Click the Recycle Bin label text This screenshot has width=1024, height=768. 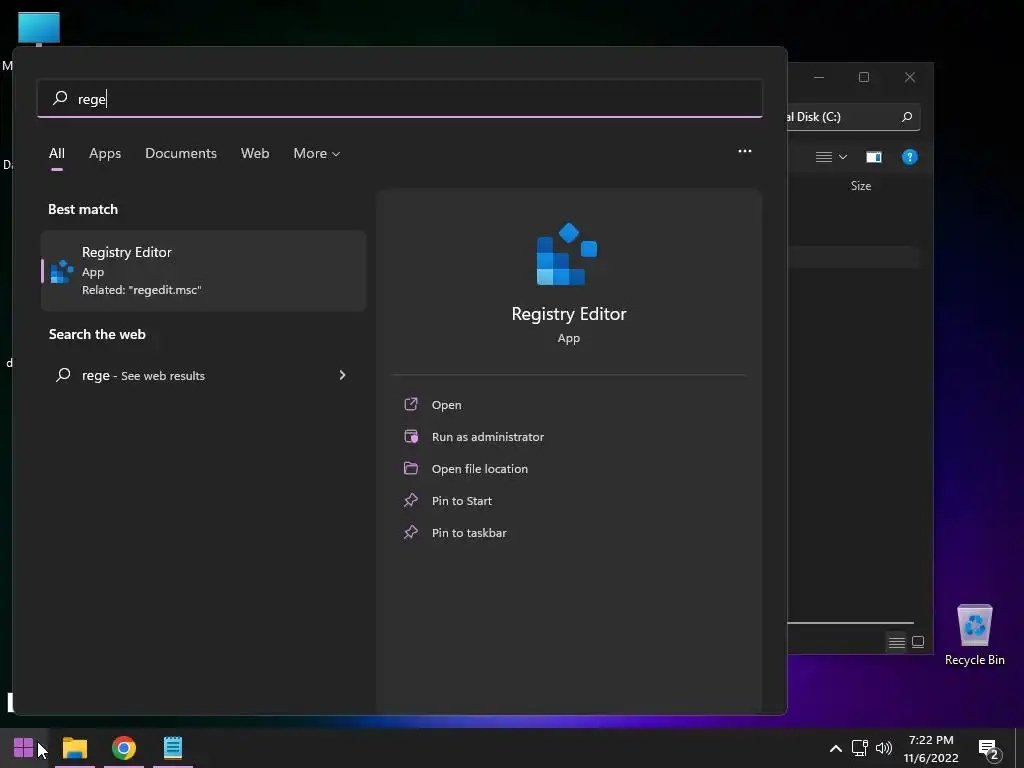tap(974, 660)
